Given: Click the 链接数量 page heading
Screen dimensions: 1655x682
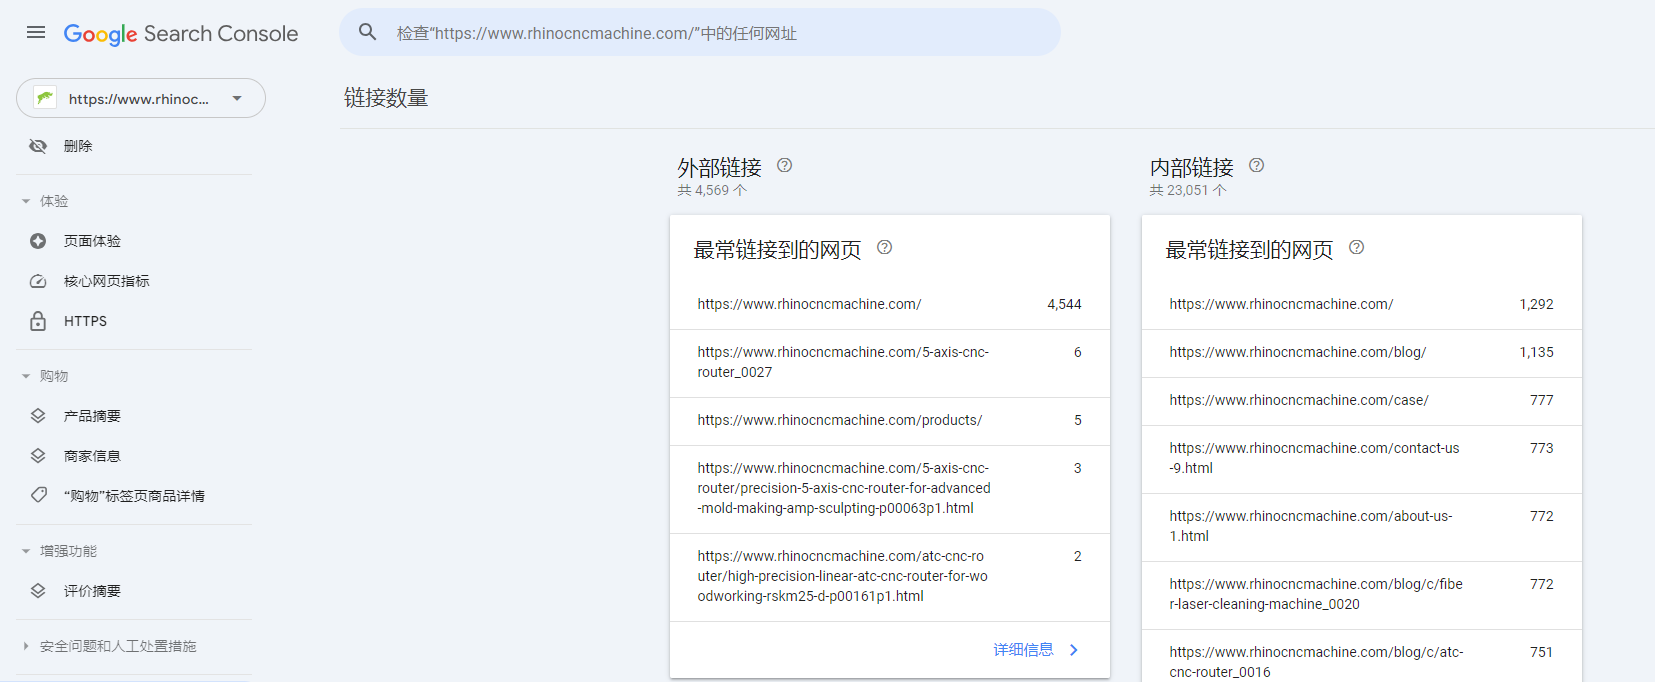Looking at the screenshot, I should point(386,98).
